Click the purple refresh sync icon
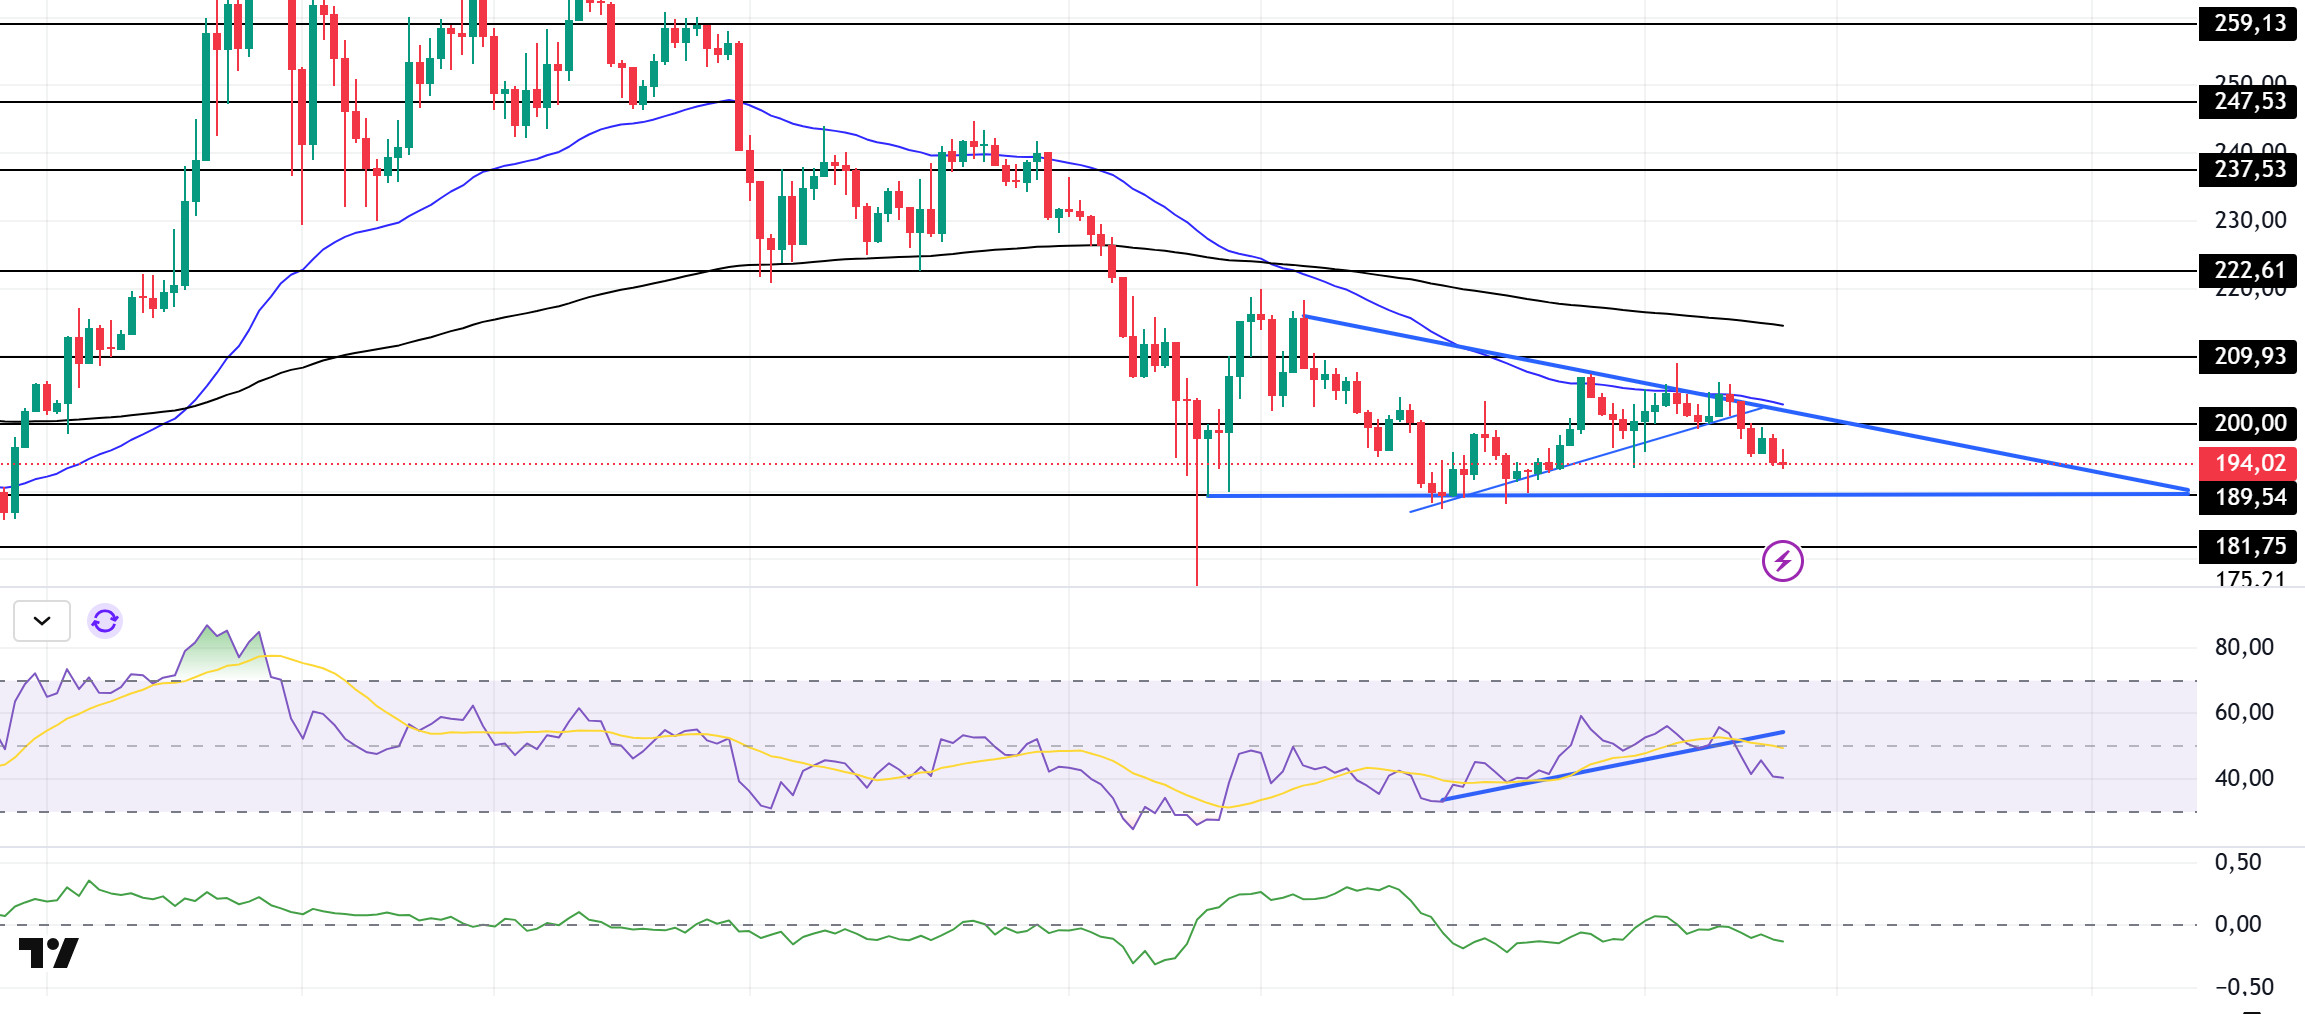Viewport: 2305px width, 1014px height. click(105, 621)
